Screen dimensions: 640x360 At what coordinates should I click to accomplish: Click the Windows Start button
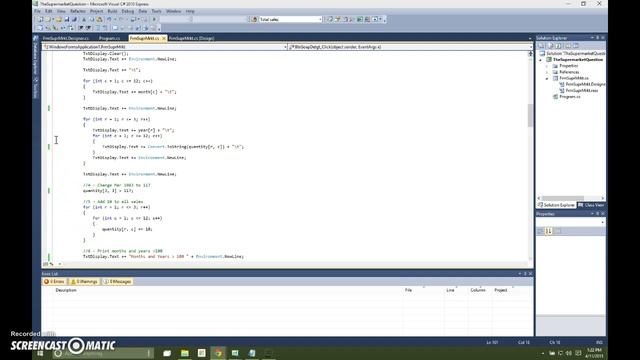(40, 353)
